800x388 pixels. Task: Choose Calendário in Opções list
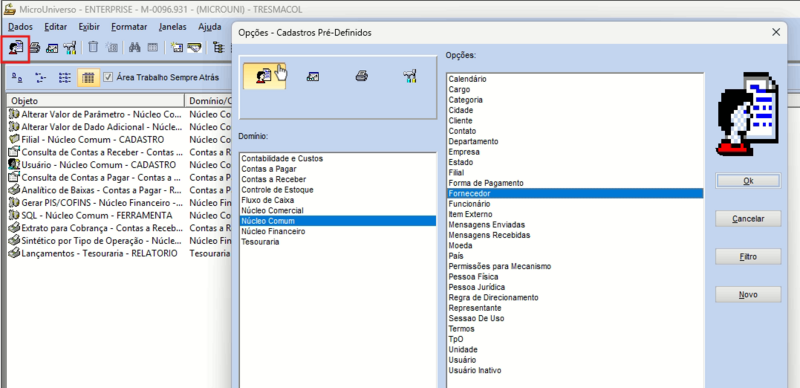[575, 79]
